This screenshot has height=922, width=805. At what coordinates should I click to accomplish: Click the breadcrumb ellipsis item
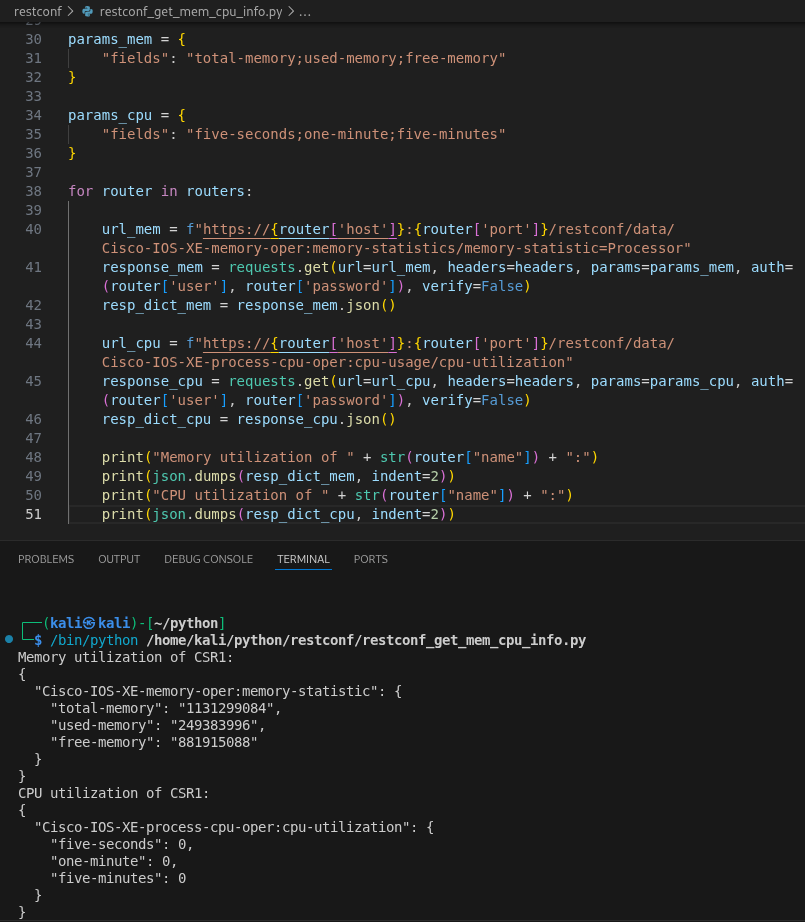tap(305, 11)
